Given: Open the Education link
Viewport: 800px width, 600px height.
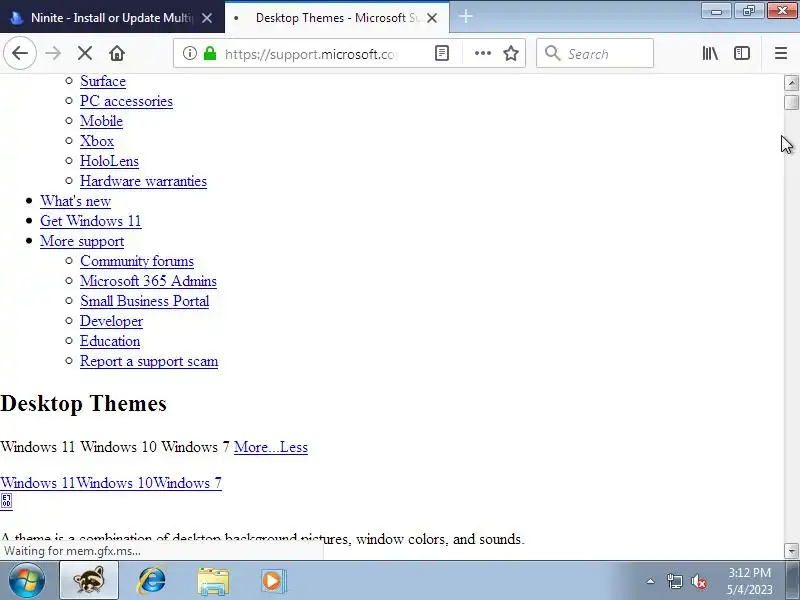Looking at the screenshot, I should click(110, 341).
